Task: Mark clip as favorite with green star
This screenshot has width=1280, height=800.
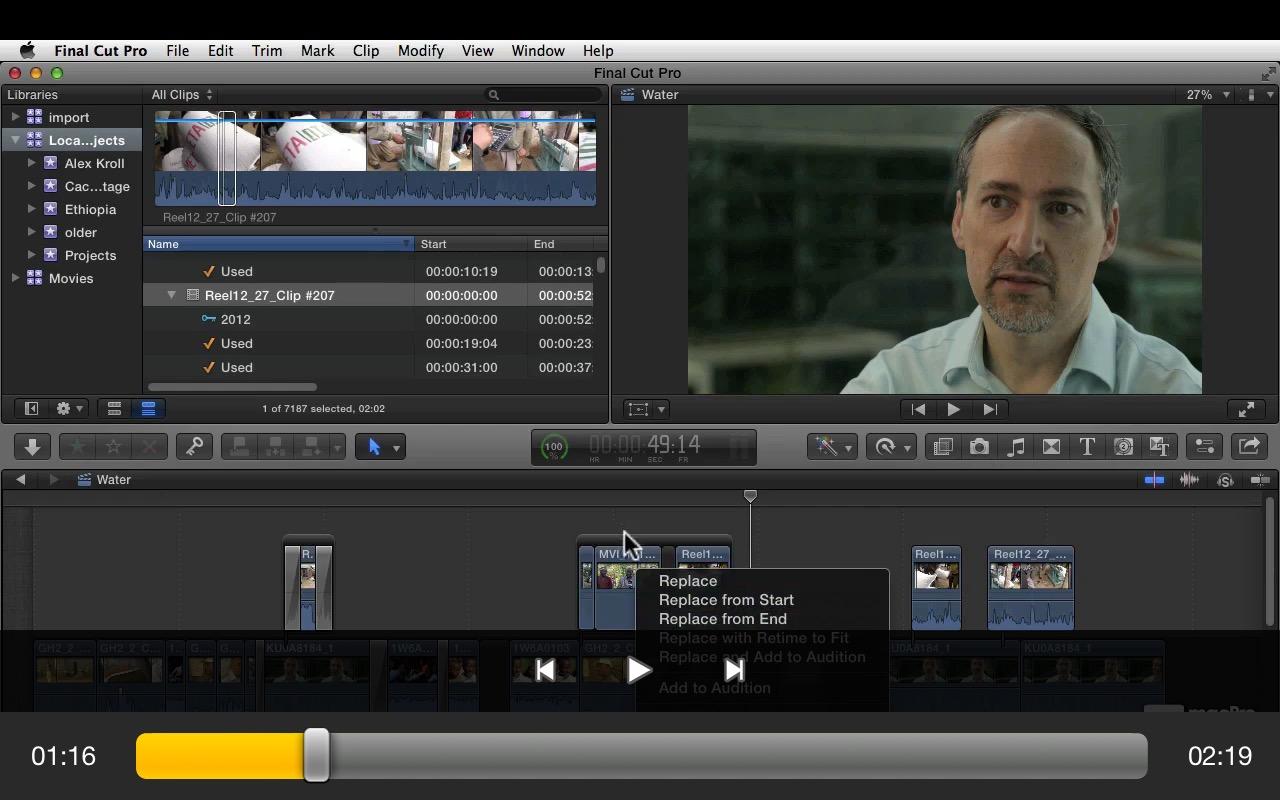Action: [77, 447]
